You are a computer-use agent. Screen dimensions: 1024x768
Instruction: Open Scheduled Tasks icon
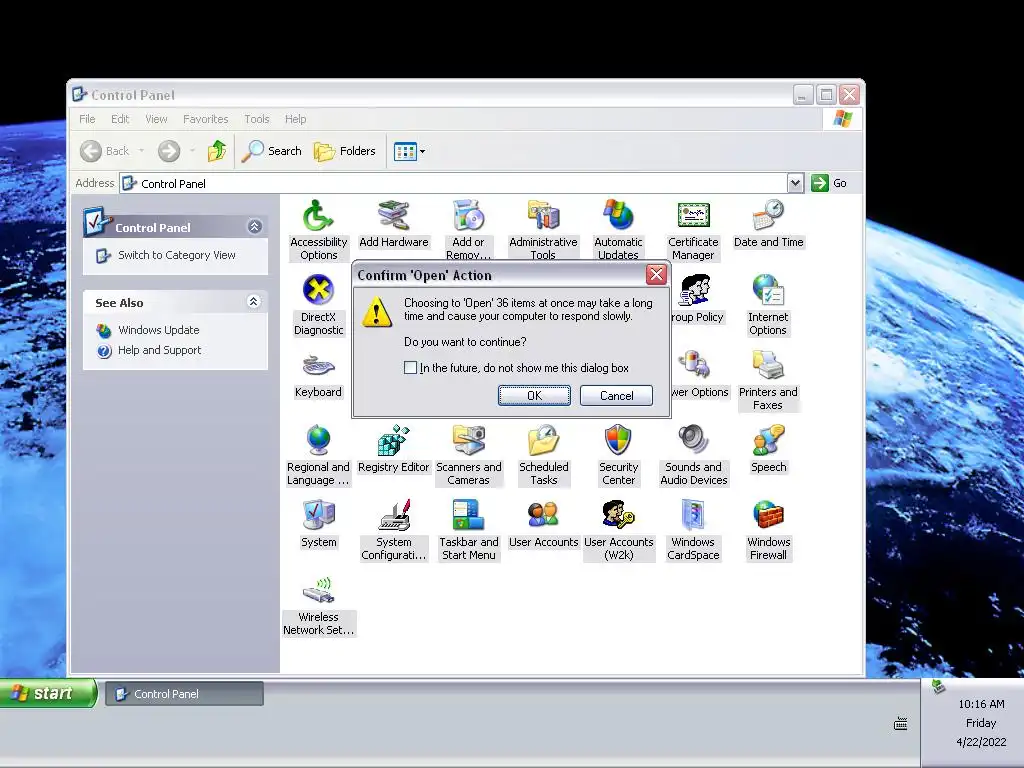tap(543, 455)
